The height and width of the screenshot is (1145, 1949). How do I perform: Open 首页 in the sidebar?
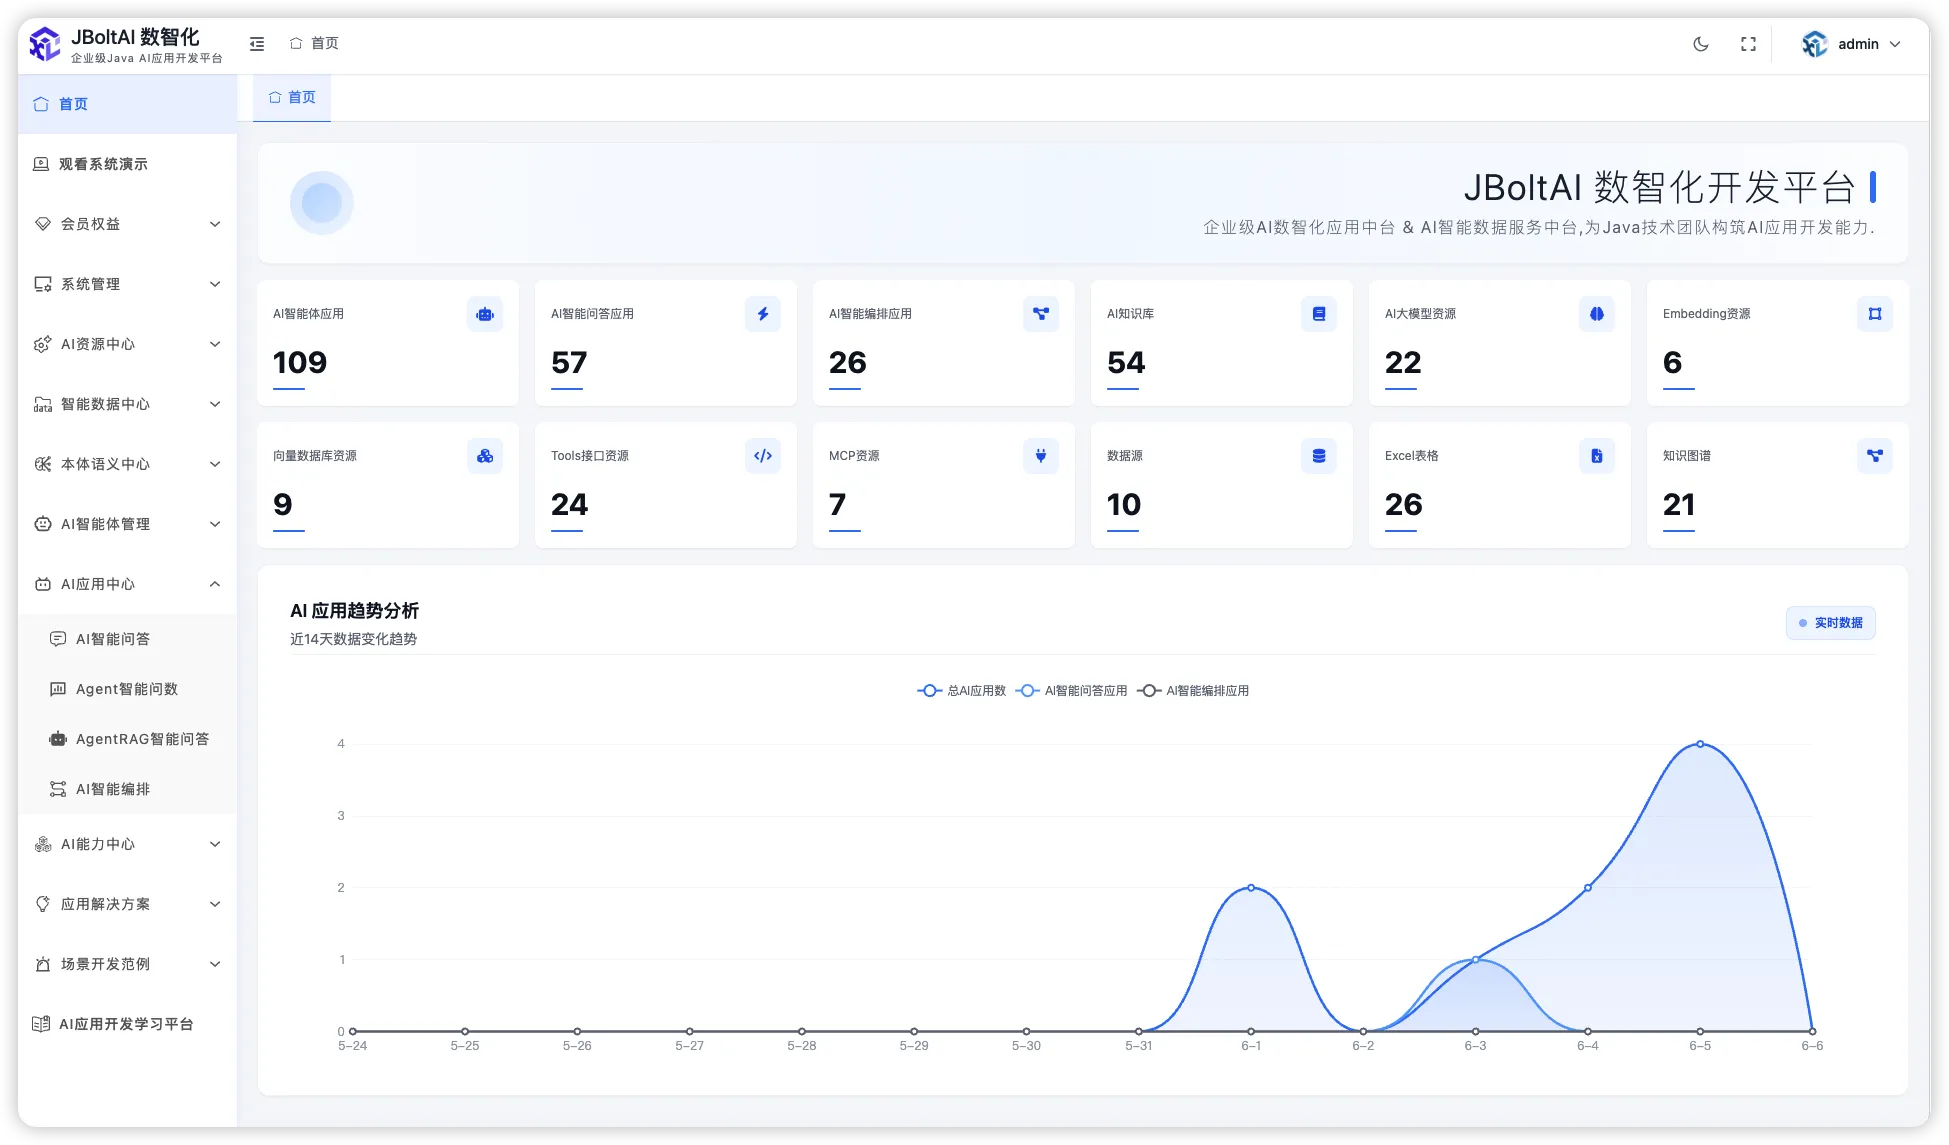coord(127,104)
